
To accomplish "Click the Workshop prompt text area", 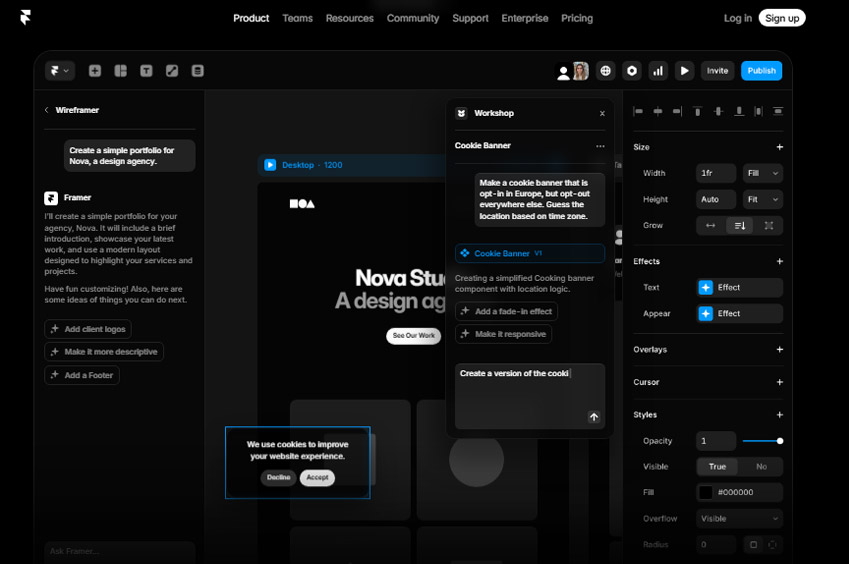I will (x=530, y=396).
